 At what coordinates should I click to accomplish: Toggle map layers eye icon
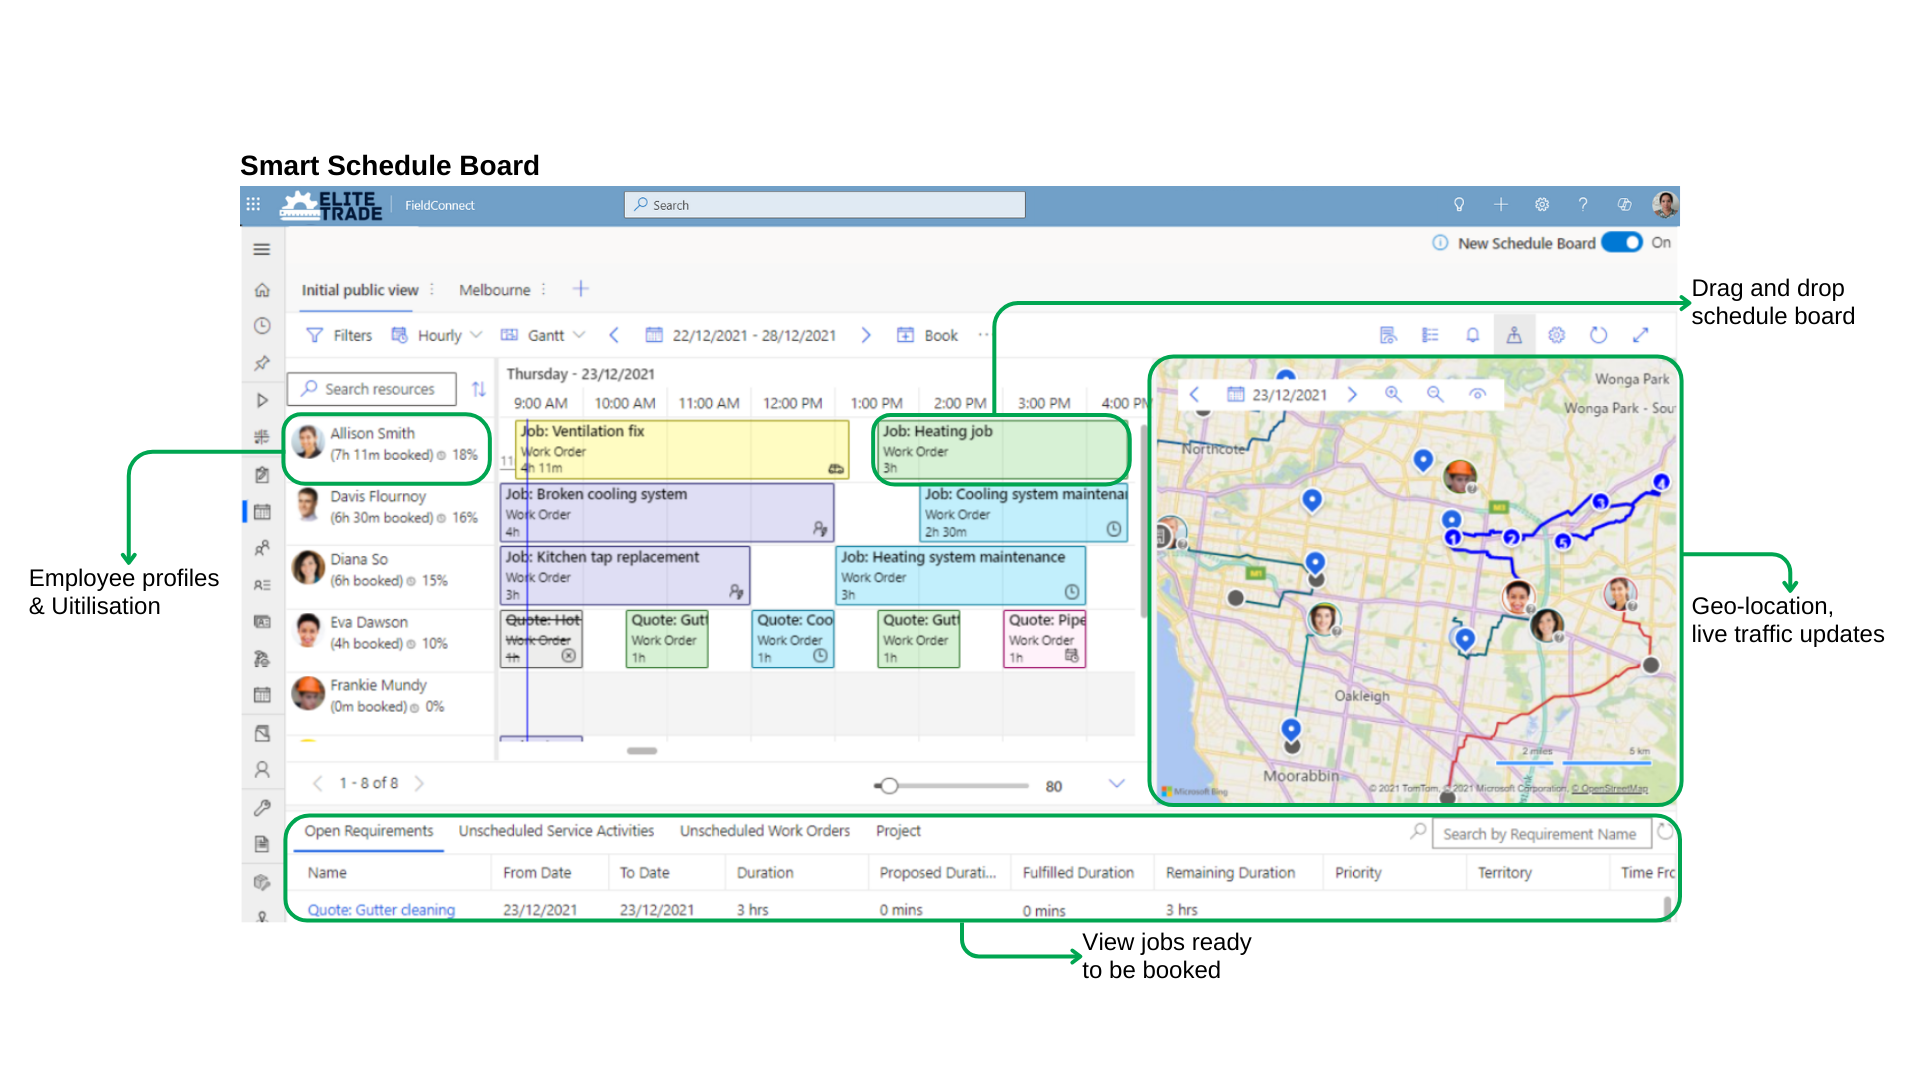pos(1477,394)
